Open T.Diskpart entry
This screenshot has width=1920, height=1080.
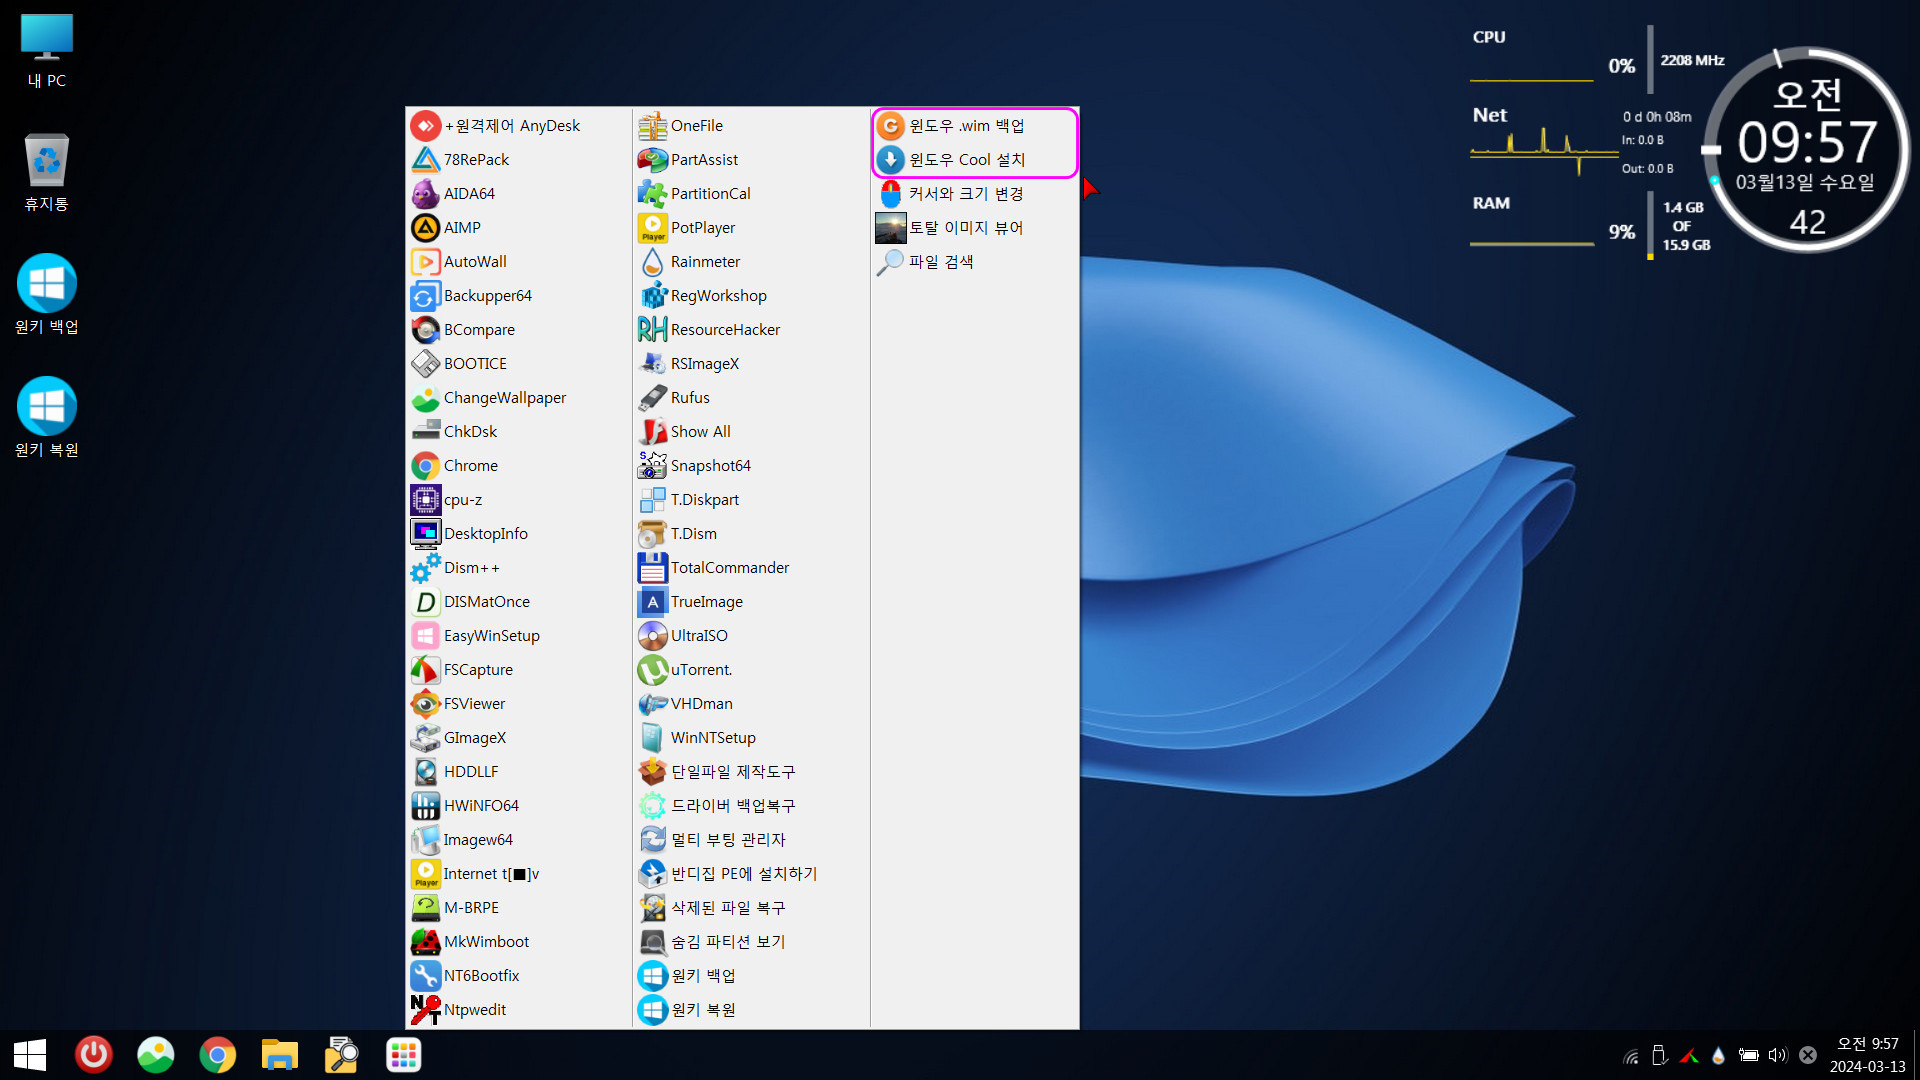tap(751, 499)
